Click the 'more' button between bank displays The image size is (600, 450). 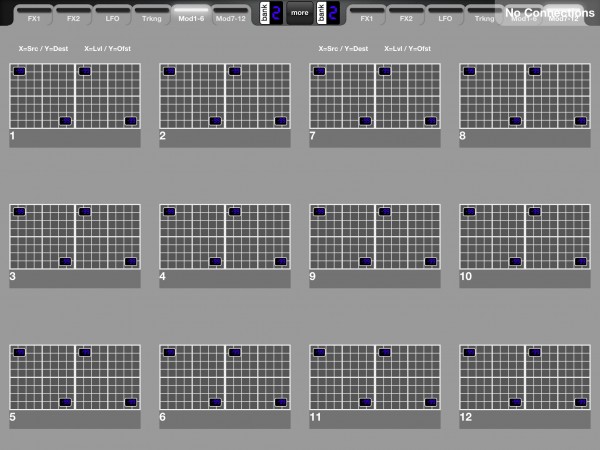click(x=300, y=13)
